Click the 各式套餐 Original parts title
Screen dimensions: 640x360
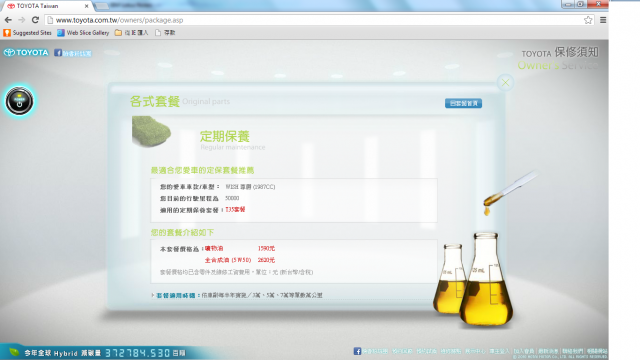click(x=180, y=101)
